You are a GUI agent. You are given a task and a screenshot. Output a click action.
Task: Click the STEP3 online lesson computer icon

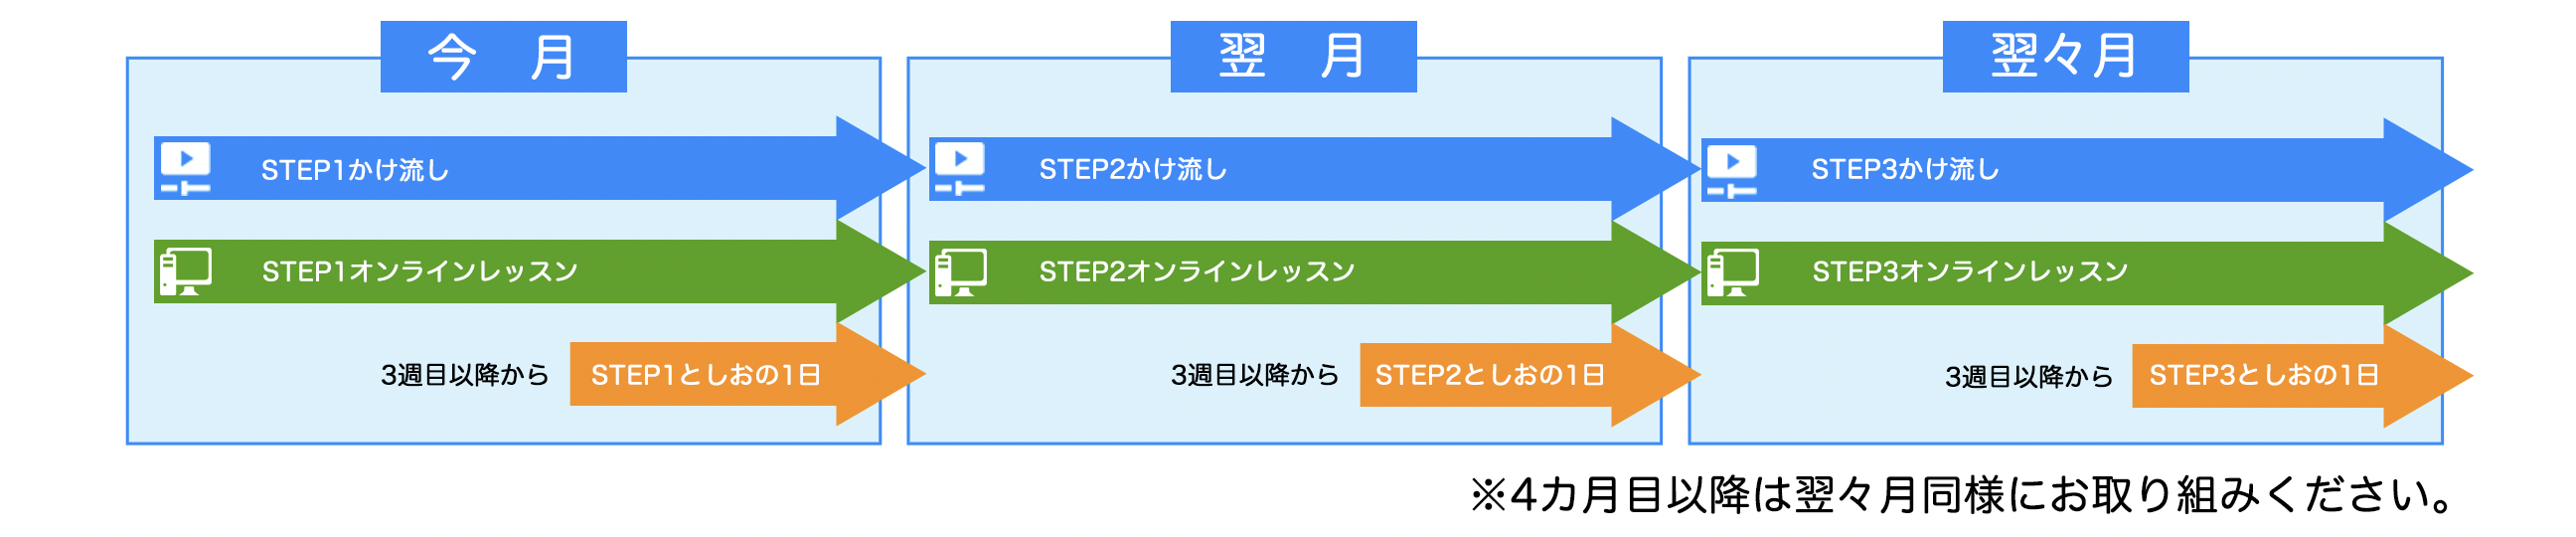tap(1733, 272)
